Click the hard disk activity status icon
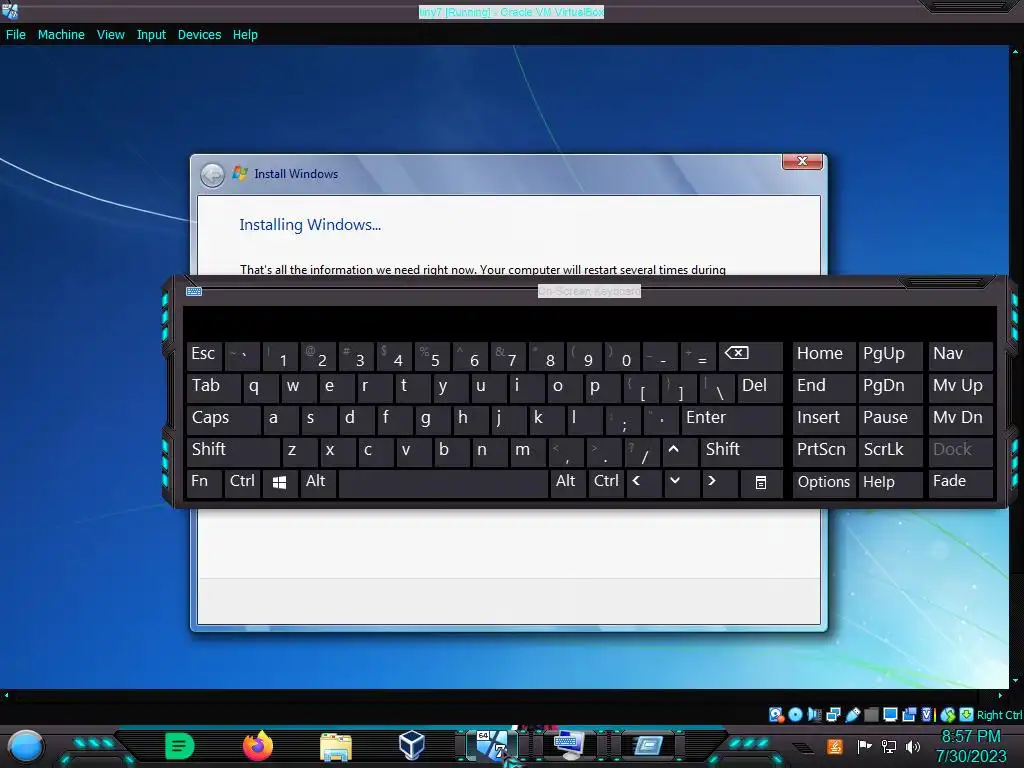Image resolution: width=1024 pixels, height=768 pixels. 776,715
